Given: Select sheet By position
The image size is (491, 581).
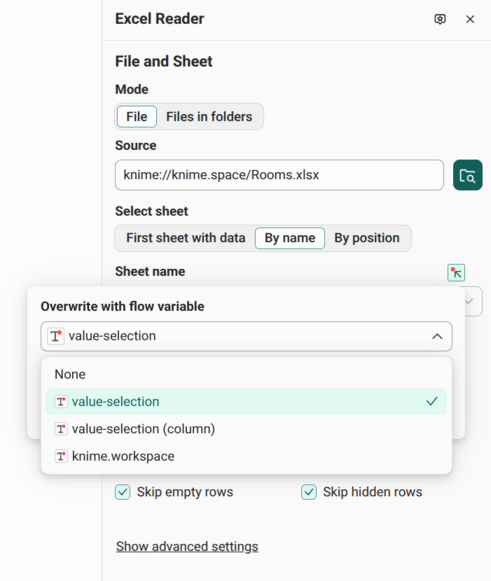Looking at the screenshot, I should click(367, 238).
